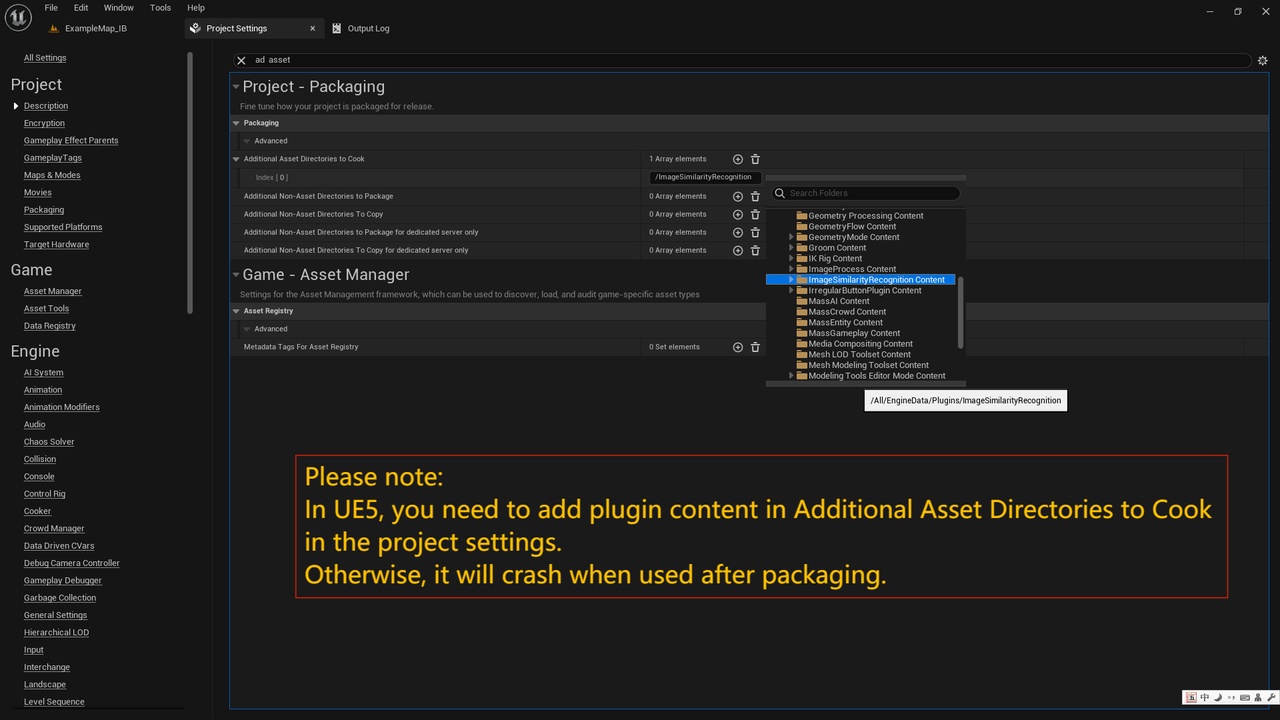Image resolution: width=1280 pixels, height=720 pixels.
Task: Go to All Settings
Action: pos(45,58)
